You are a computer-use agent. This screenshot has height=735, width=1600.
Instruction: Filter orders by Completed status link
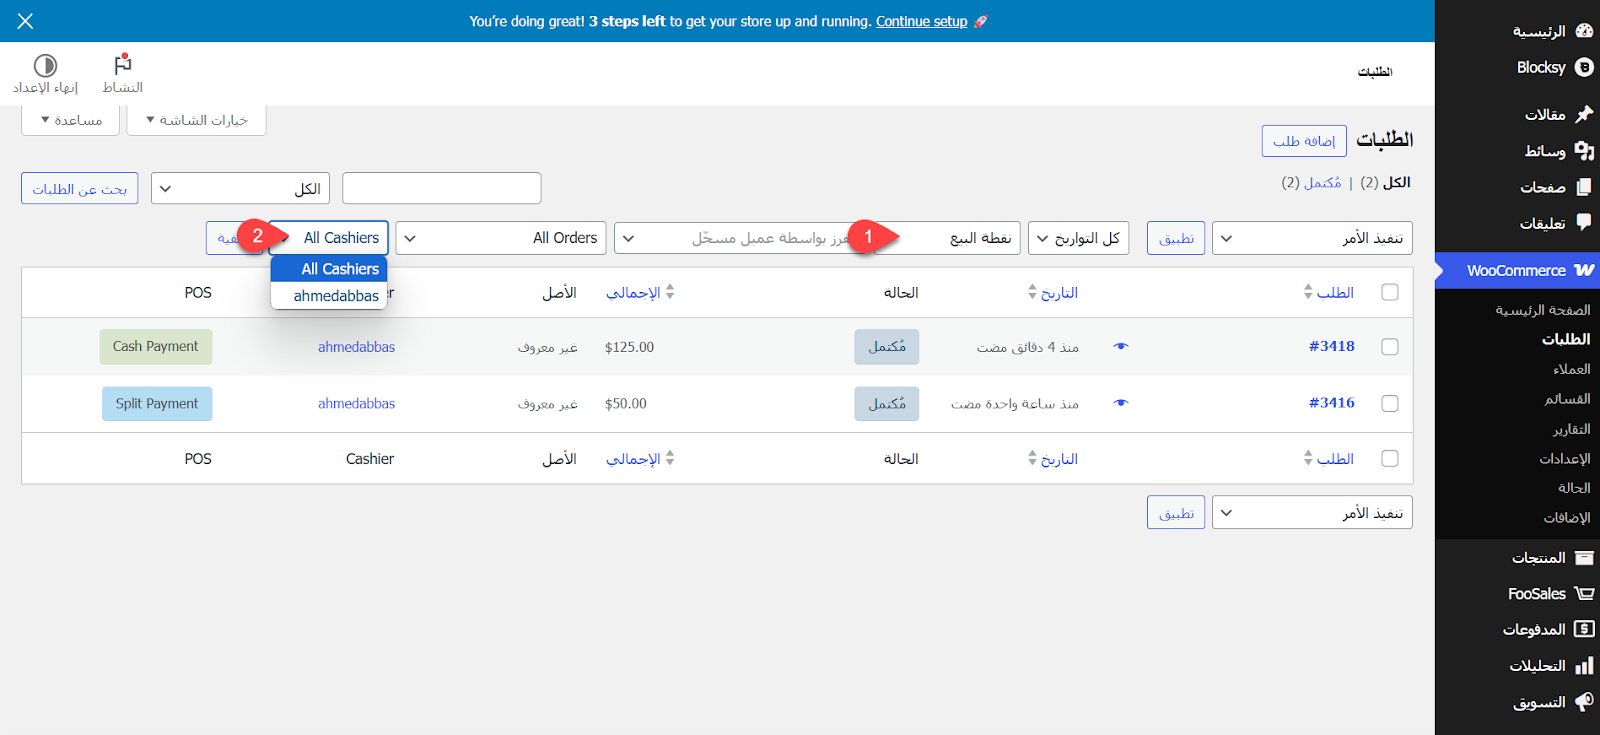click(x=1322, y=183)
